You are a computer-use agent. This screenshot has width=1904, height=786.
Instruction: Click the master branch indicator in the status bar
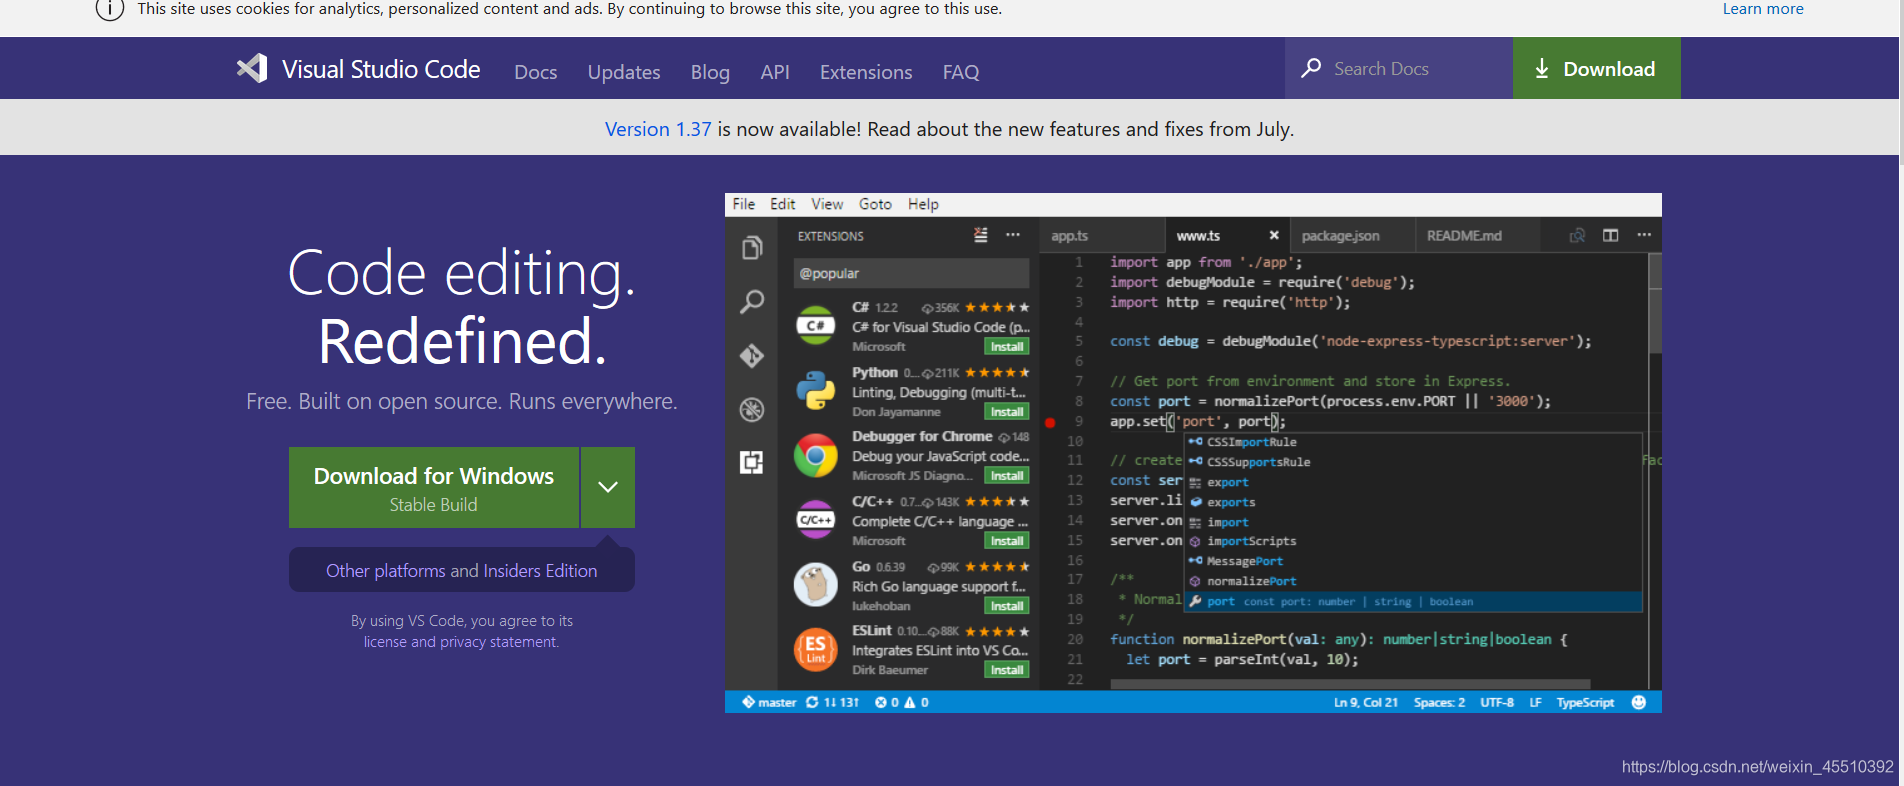click(769, 702)
